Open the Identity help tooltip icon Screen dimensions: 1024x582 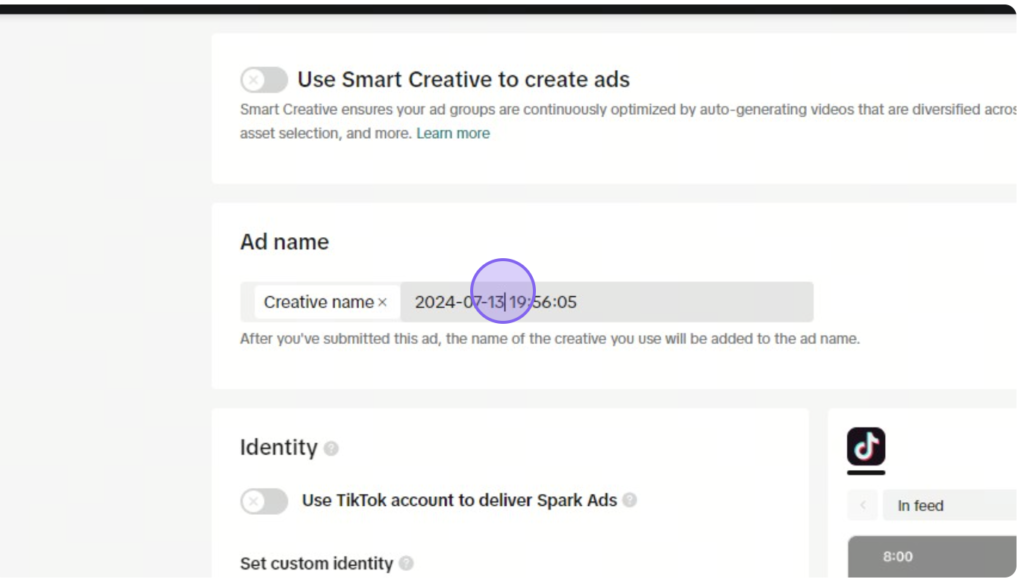click(331, 448)
